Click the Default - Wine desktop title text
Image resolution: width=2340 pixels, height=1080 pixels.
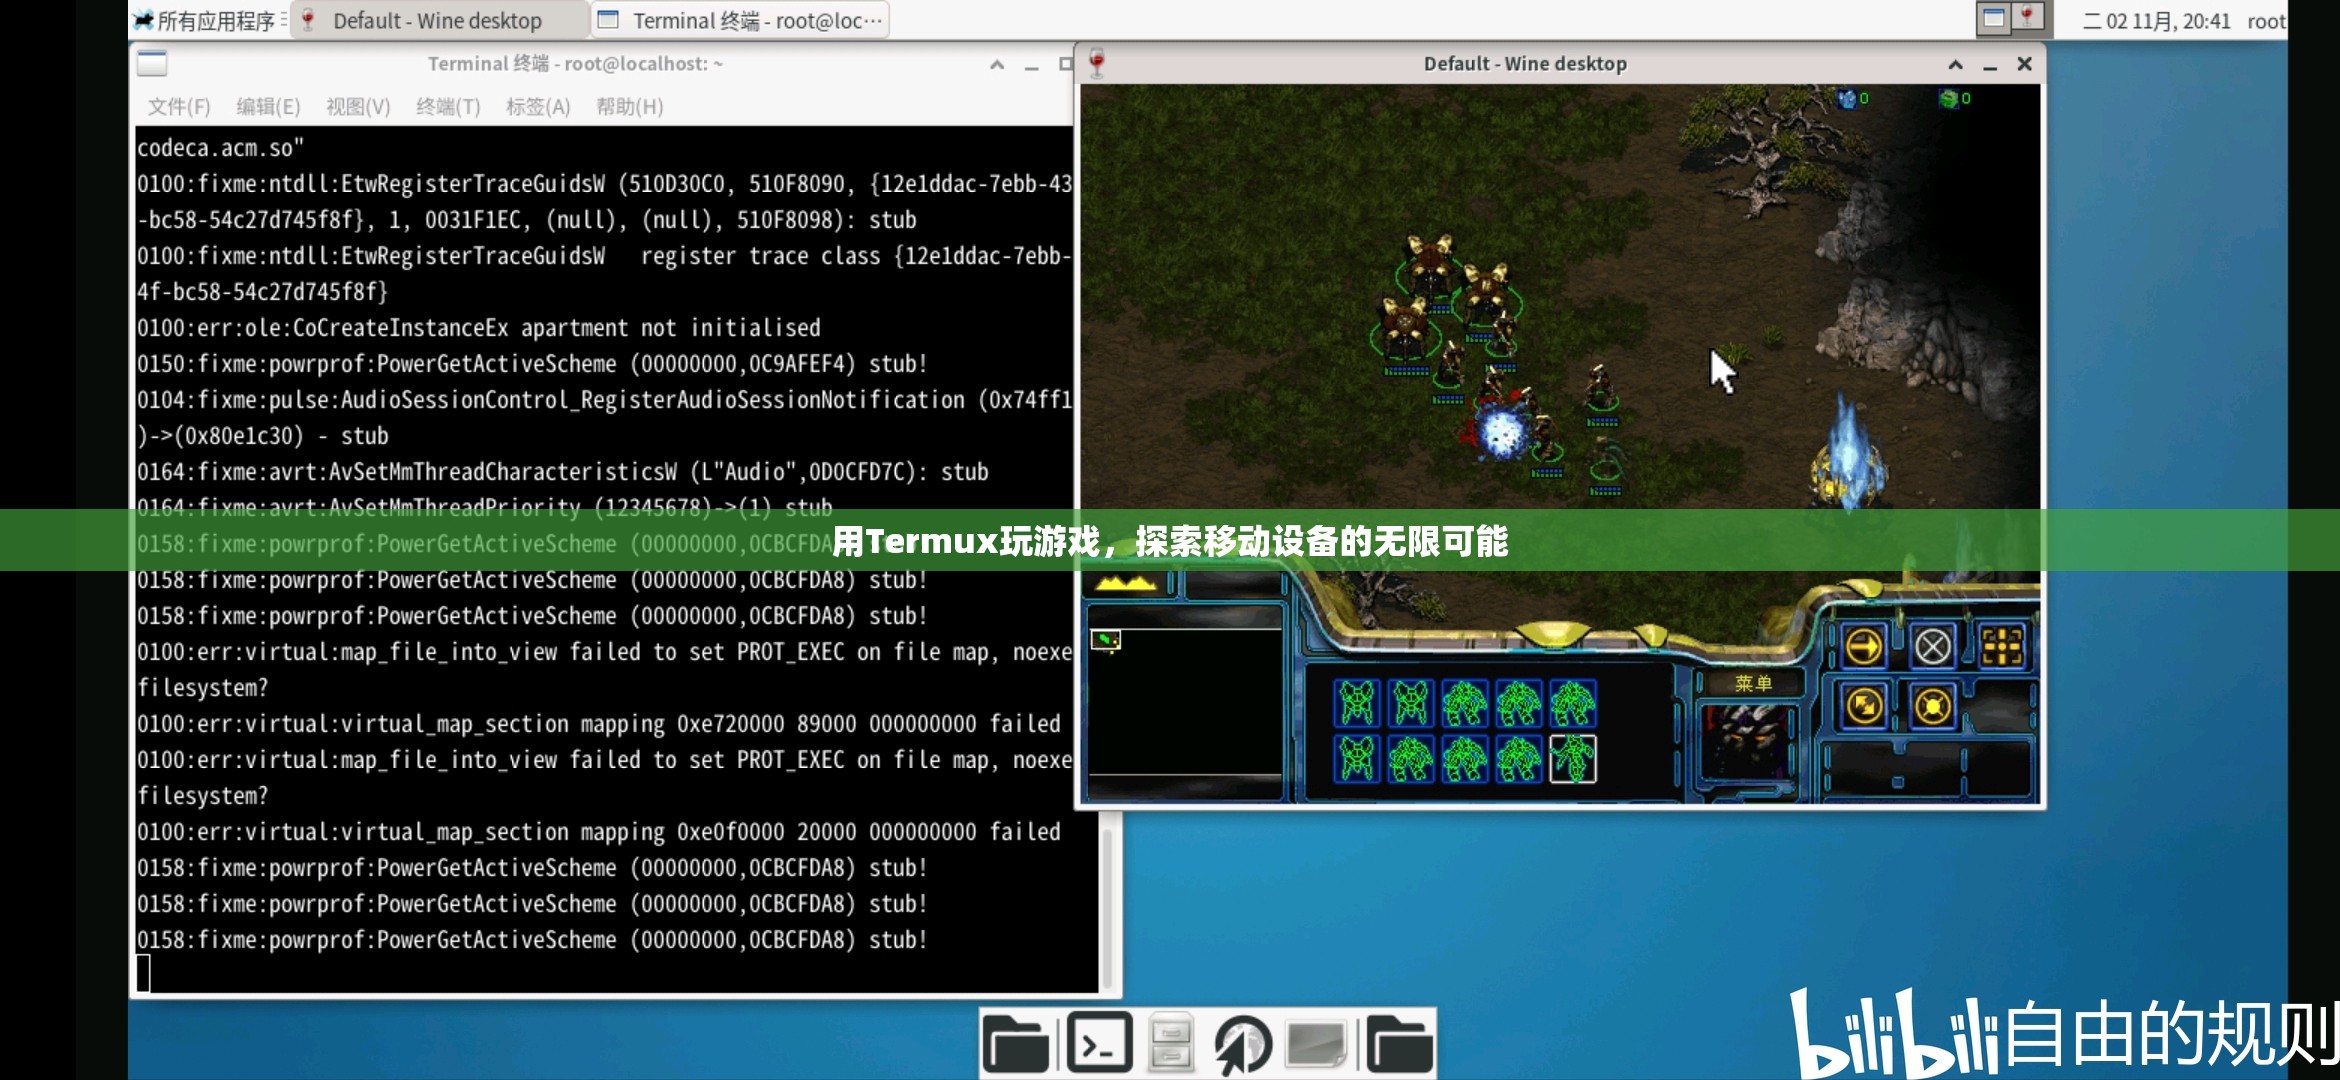click(x=1525, y=64)
